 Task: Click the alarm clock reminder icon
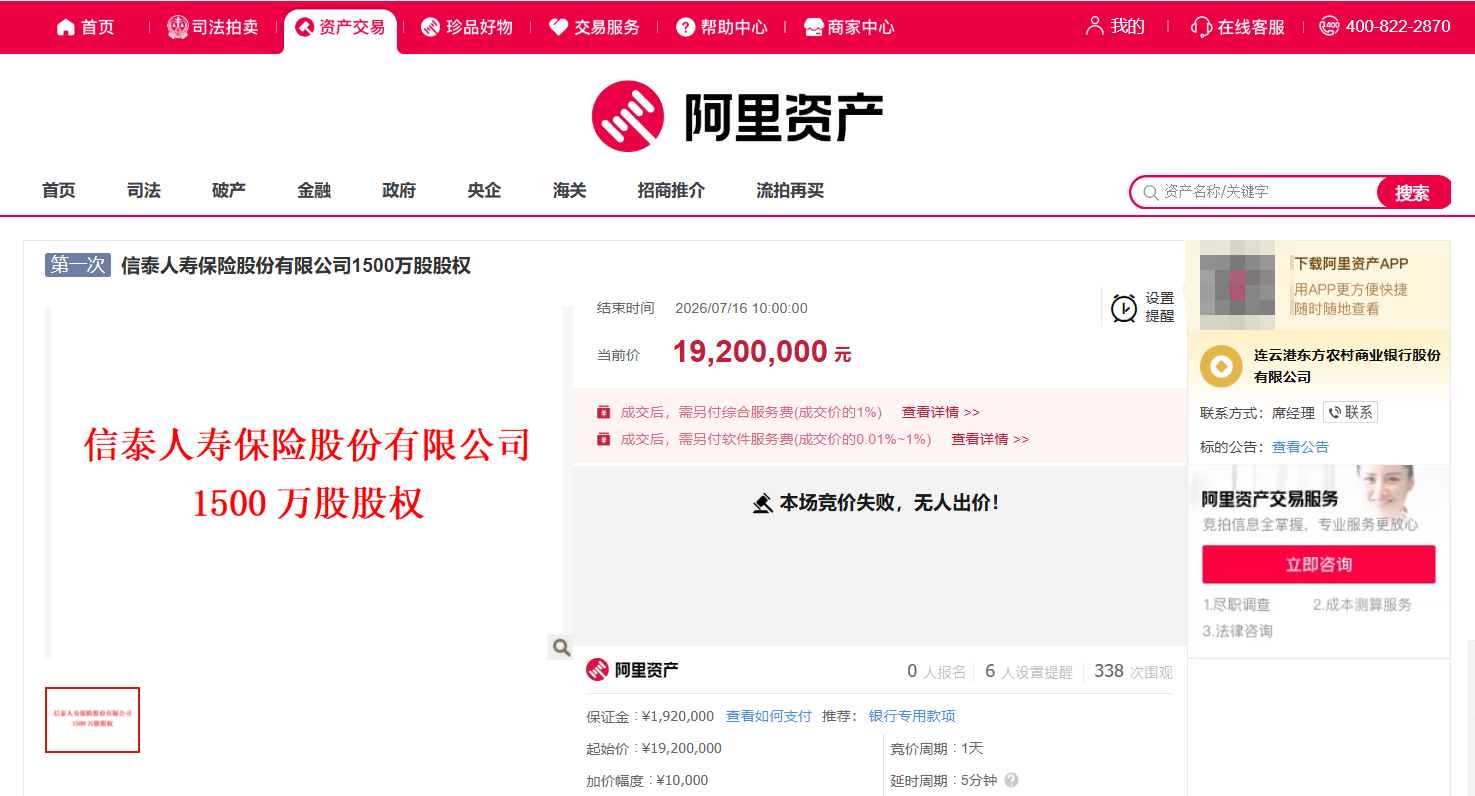(1124, 308)
